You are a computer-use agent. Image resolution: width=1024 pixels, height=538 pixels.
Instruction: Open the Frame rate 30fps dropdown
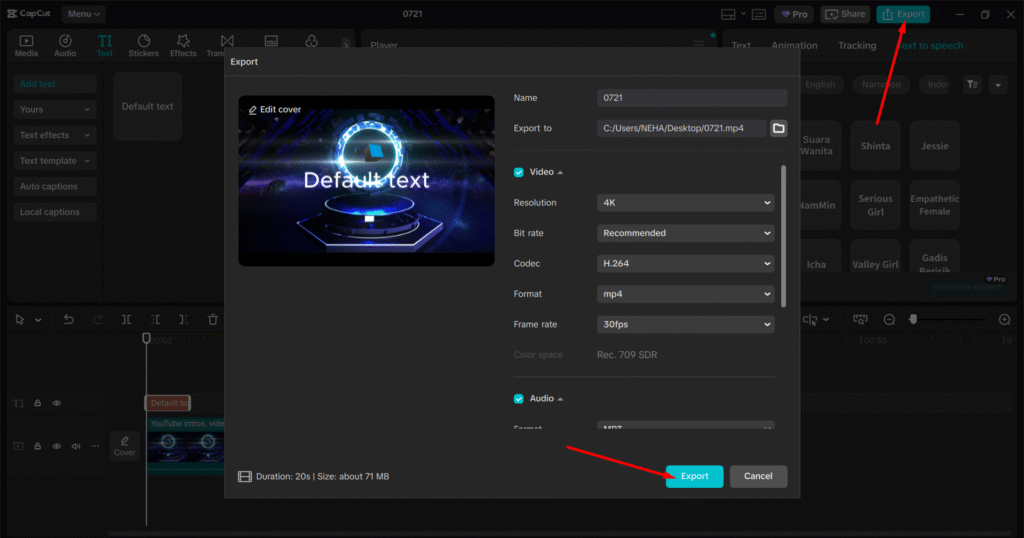[x=687, y=325]
